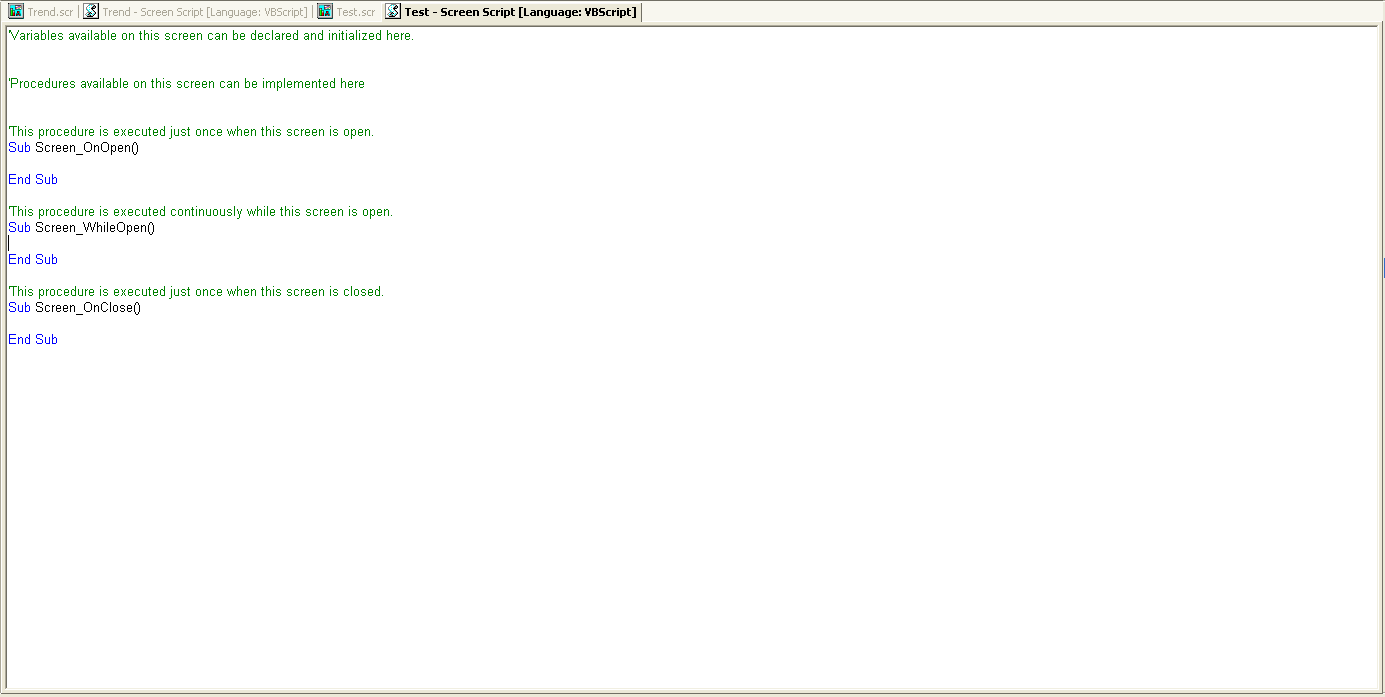The height and width of the screenshot is (697, 1385).
Task: Click End Sub below Screen_WhileOpen
Action: [33, 260]
